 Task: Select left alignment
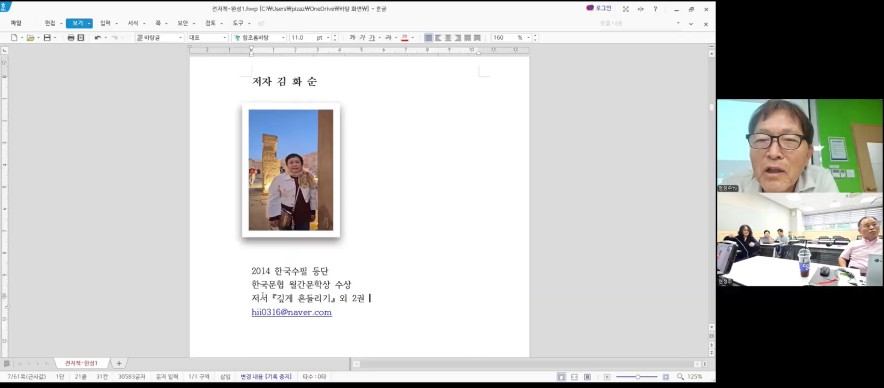click(x=438, y=38)
